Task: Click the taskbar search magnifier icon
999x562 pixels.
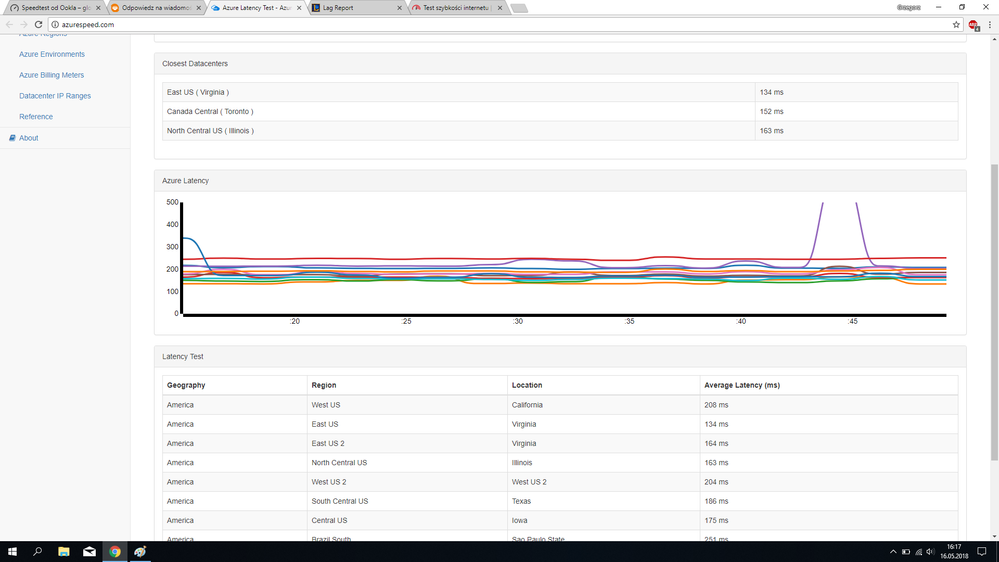Action: click(x=38, y=551)
